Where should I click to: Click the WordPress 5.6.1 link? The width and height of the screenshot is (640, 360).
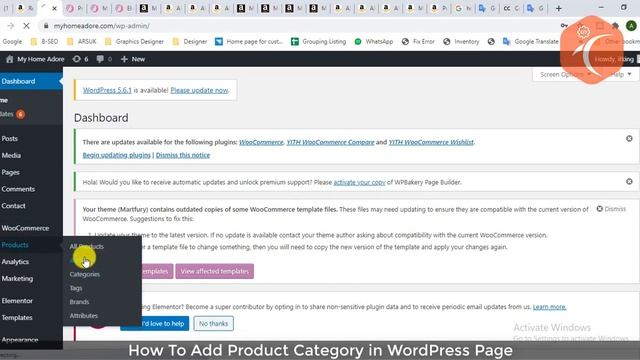tap(107, 90)
